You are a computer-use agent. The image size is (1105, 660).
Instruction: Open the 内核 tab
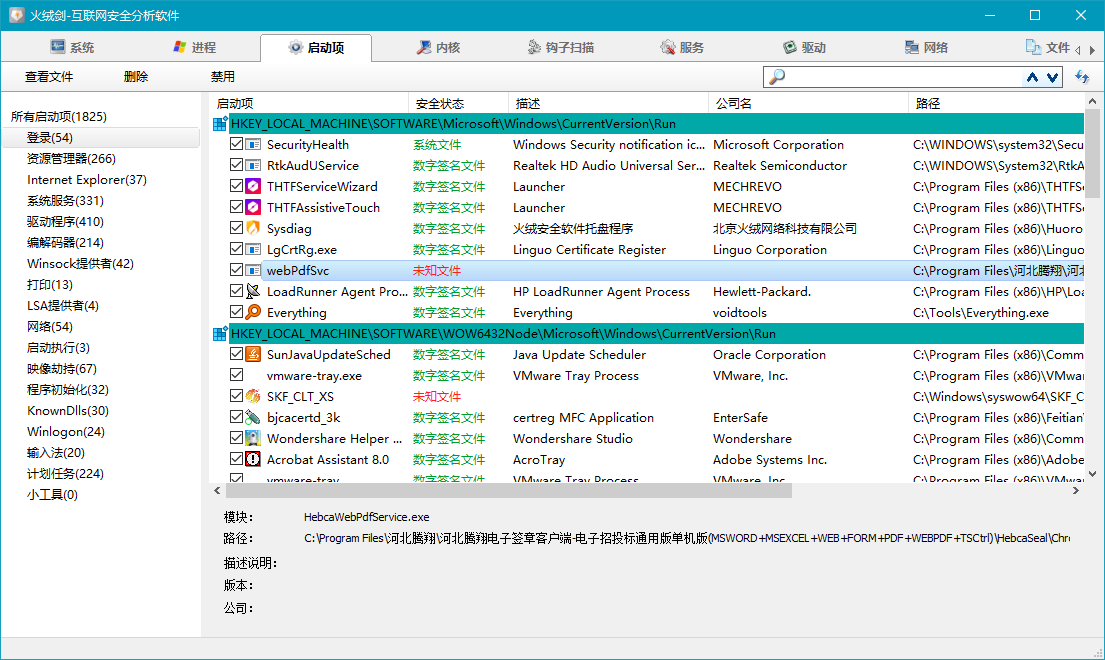(x=438, y=47)
